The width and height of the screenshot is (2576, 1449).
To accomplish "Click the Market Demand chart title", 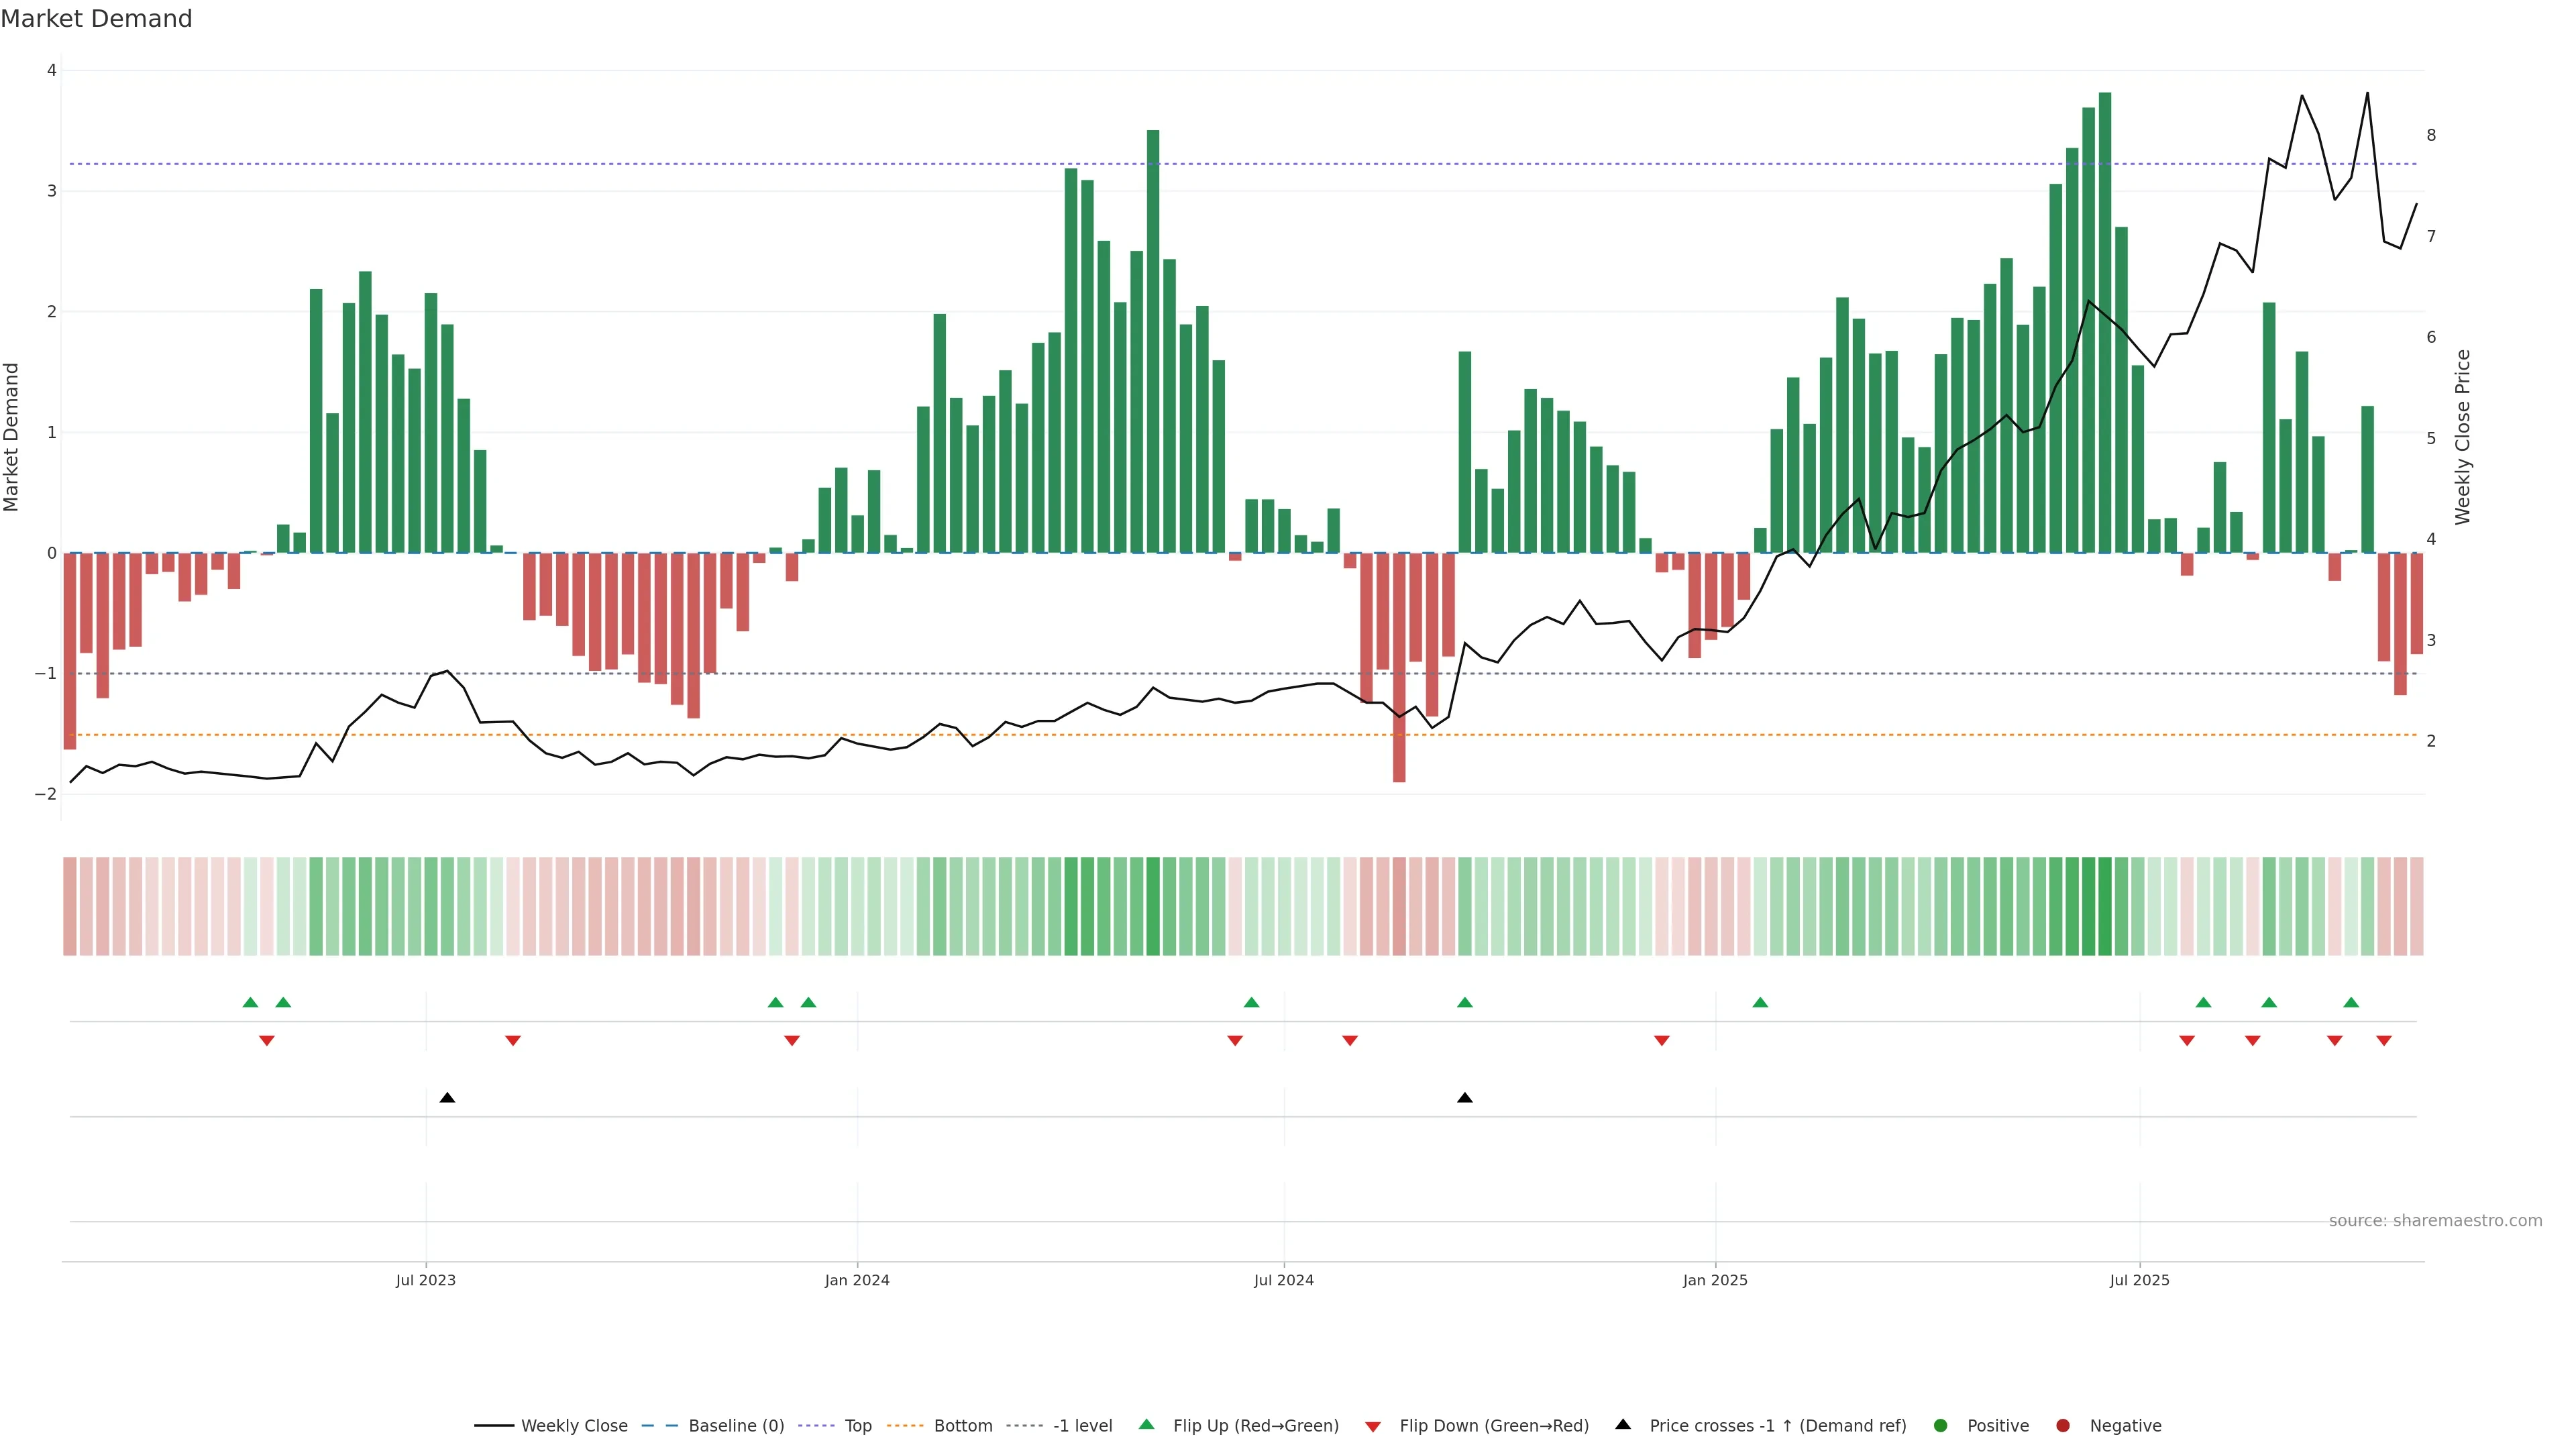I will point(96,19).
